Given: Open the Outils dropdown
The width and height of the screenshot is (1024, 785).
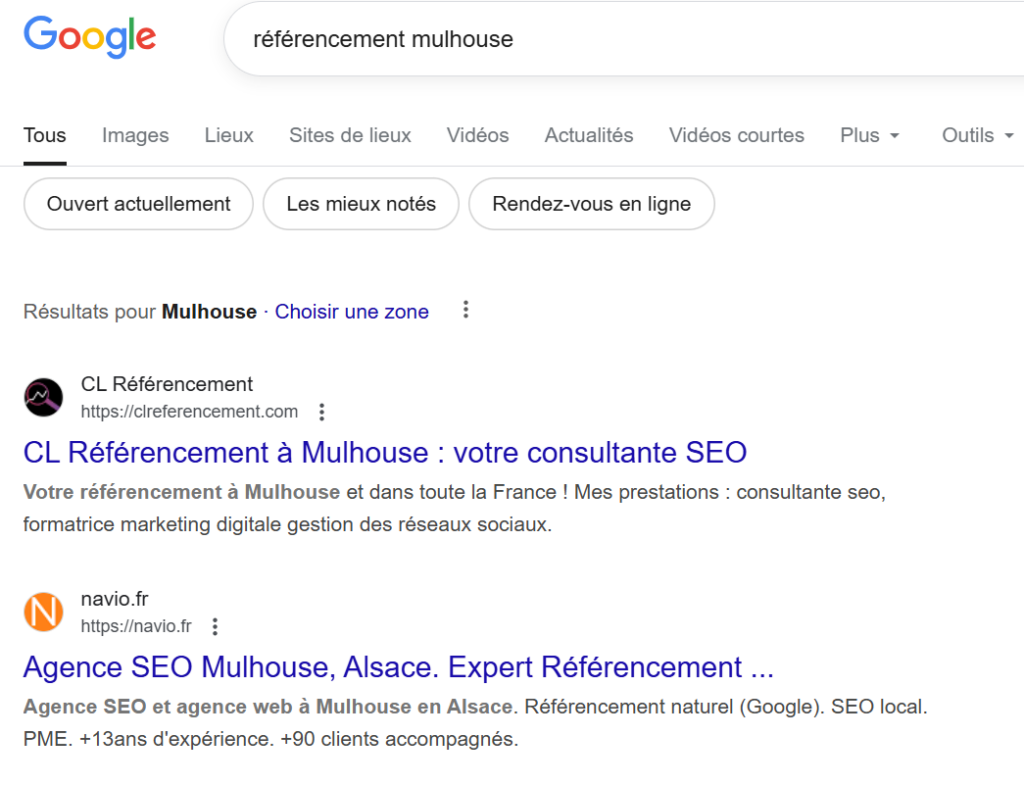Looking at the screenshot, I should coord(977,135).
